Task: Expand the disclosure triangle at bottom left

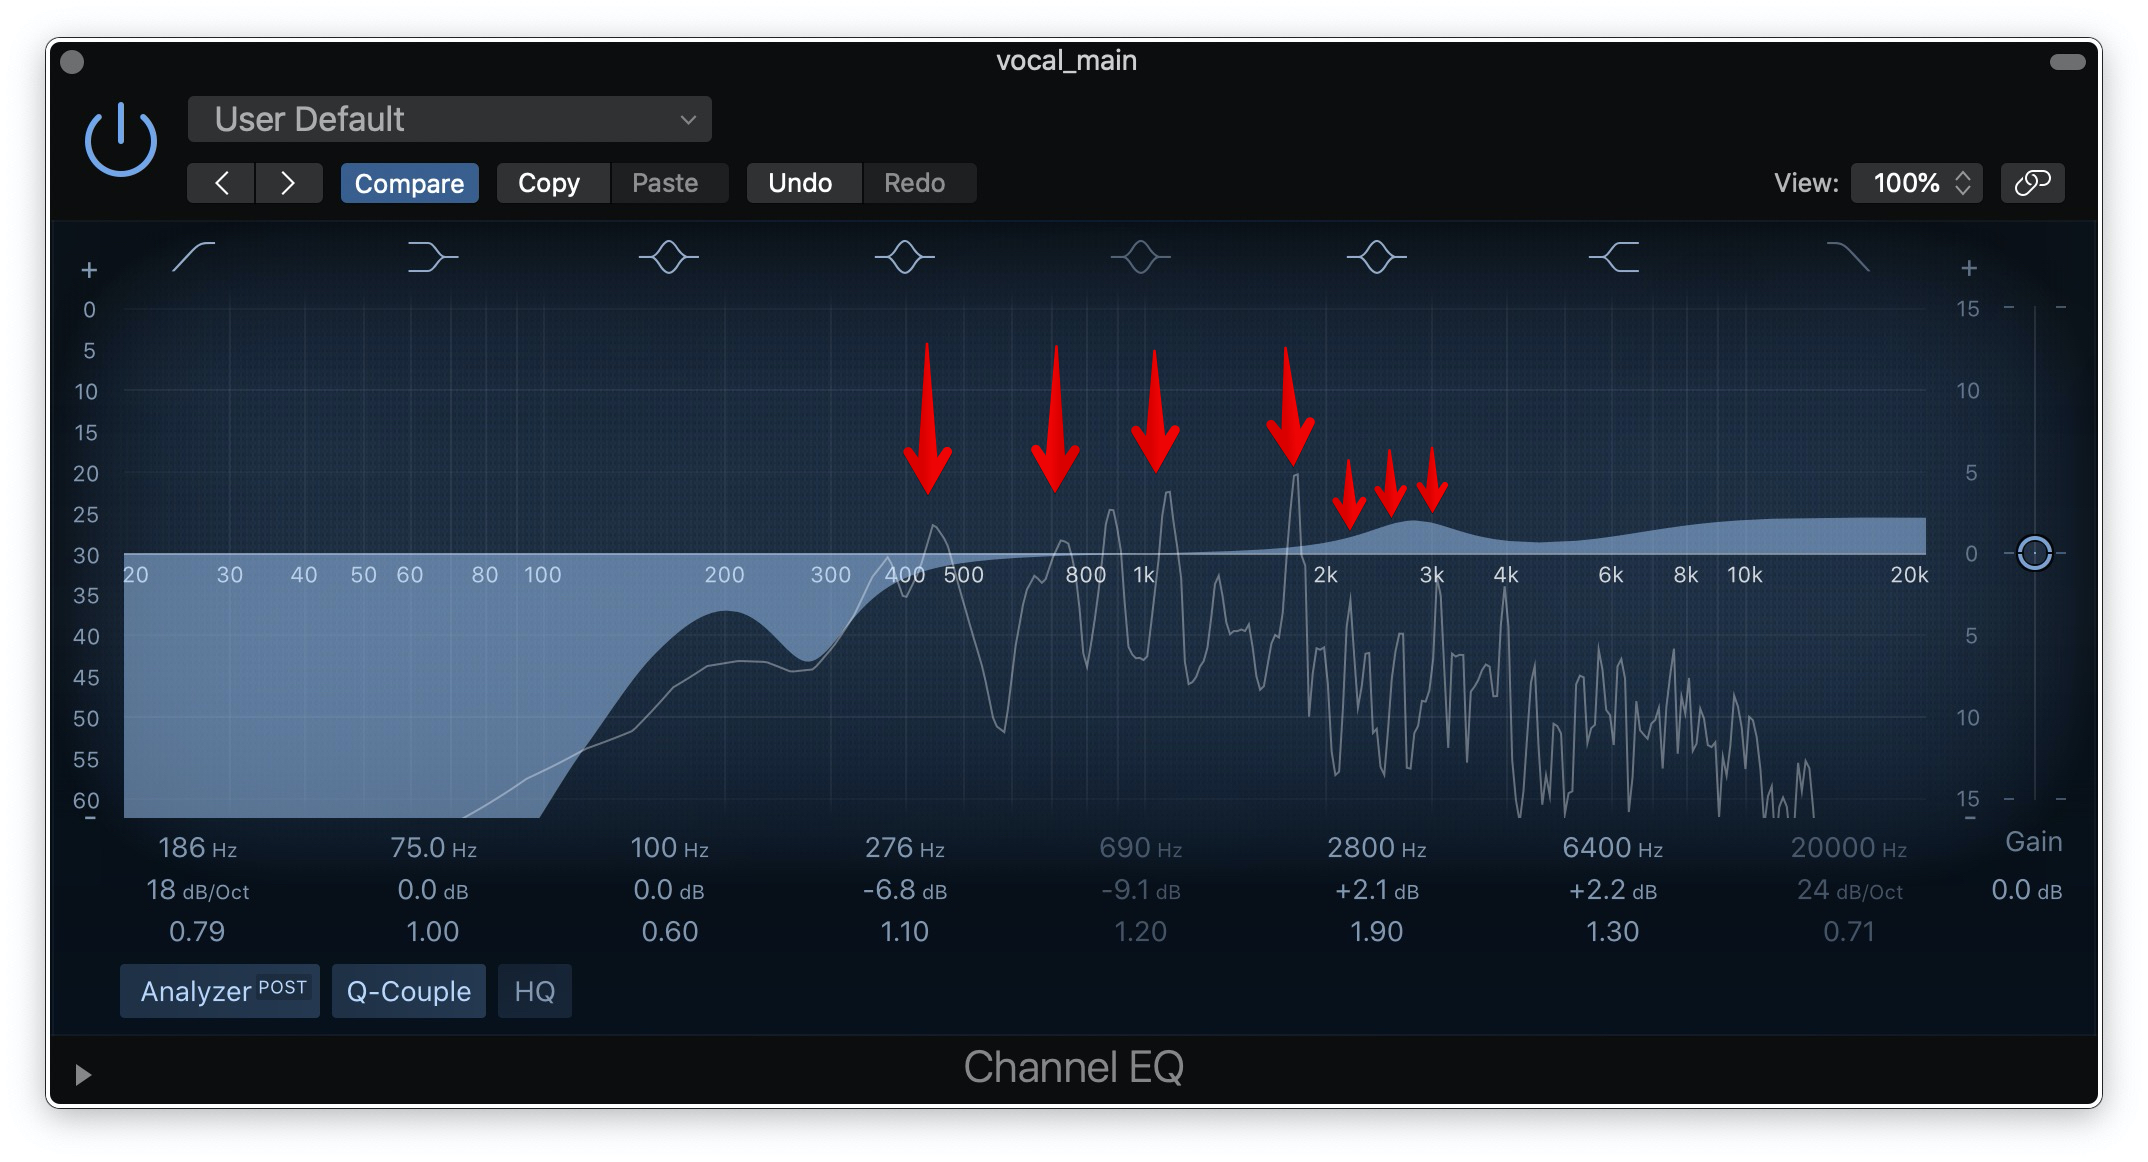Action: pos(83,1074)
